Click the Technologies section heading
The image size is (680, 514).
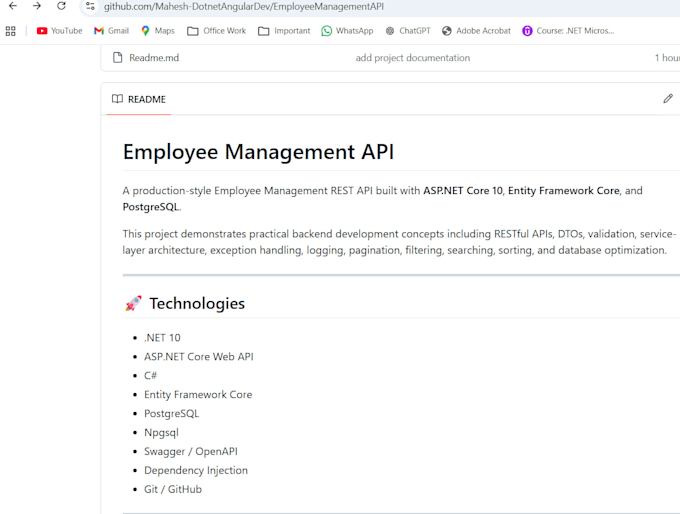tap(197, 304)
